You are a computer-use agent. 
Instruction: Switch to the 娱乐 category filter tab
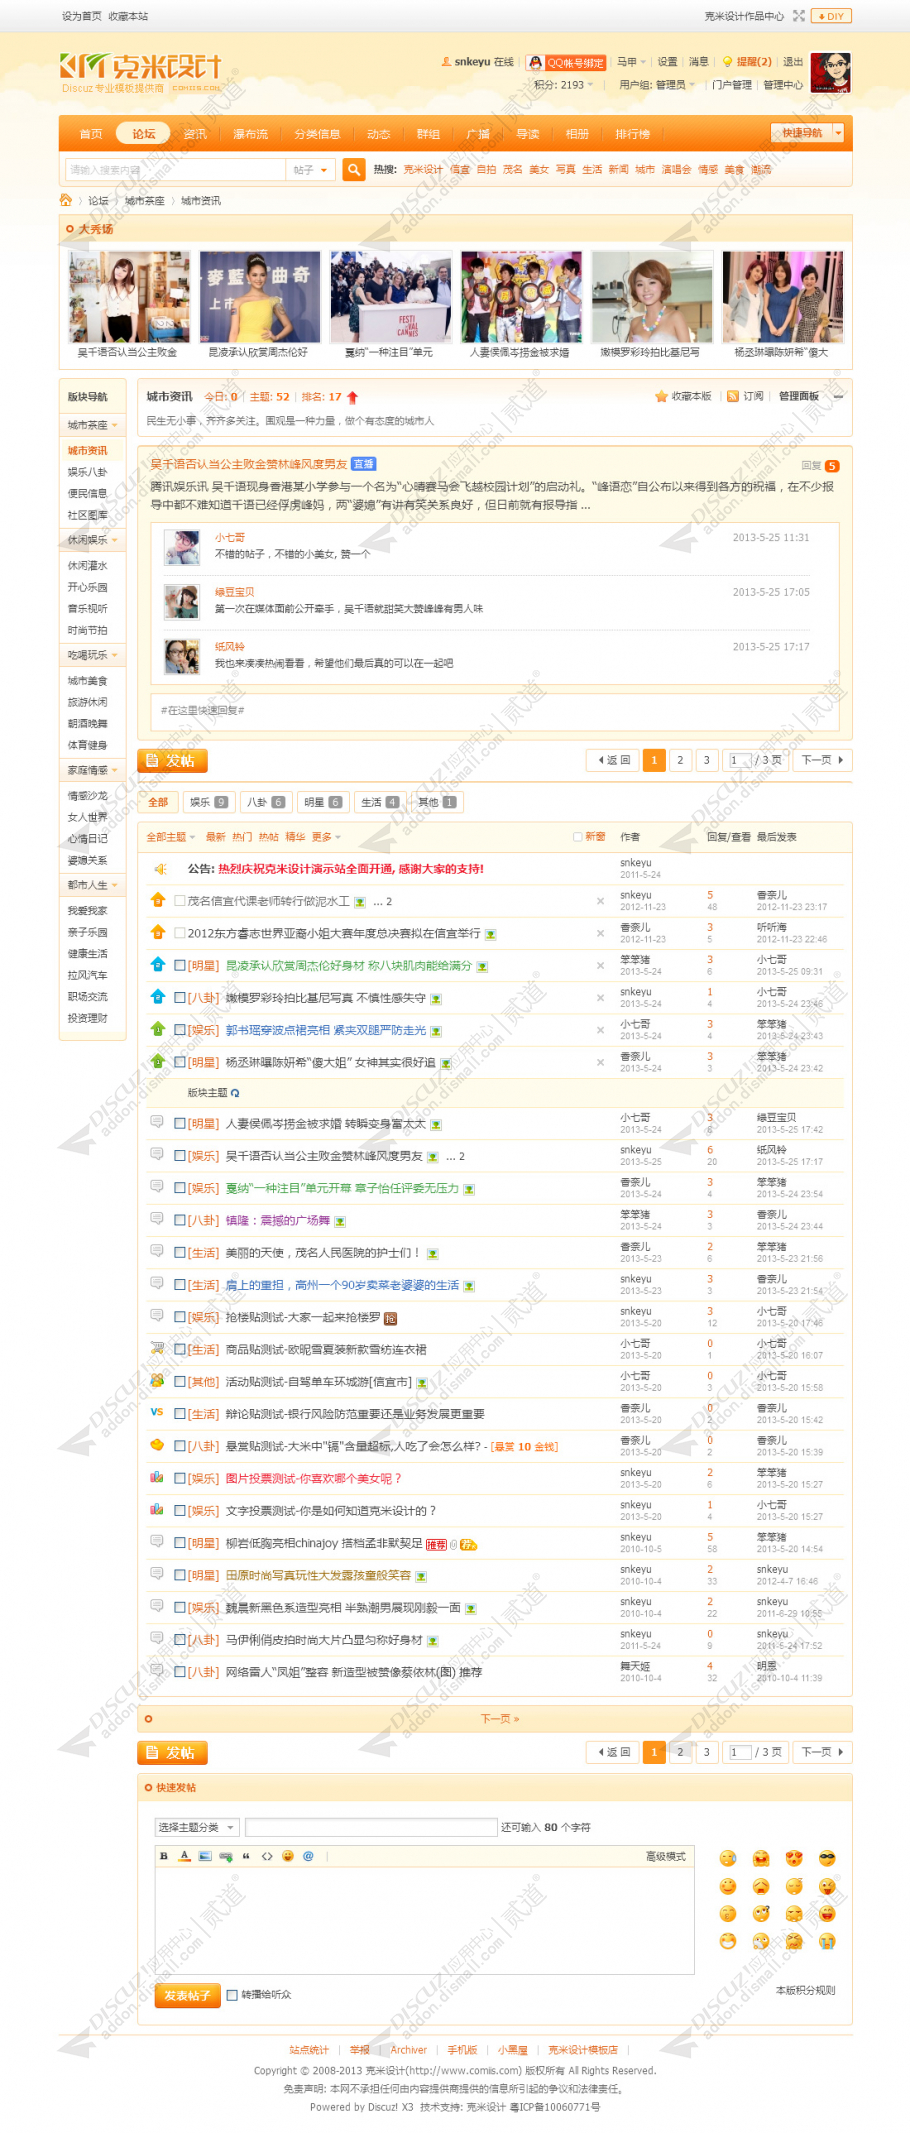coord(209,802)
